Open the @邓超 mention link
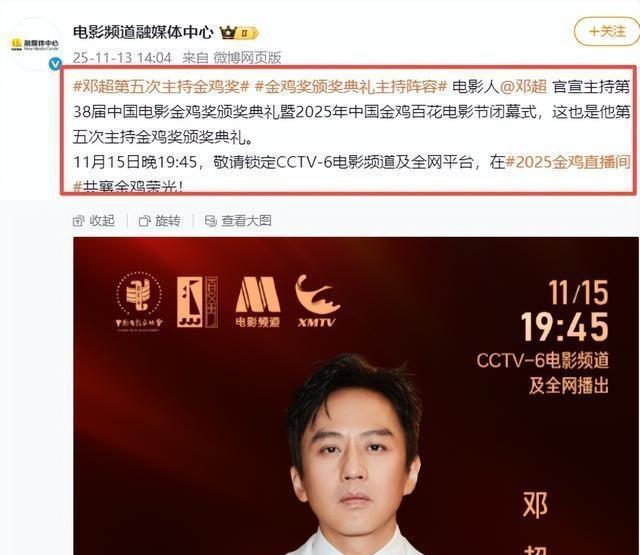640x555 pixels. coord(523,87)
